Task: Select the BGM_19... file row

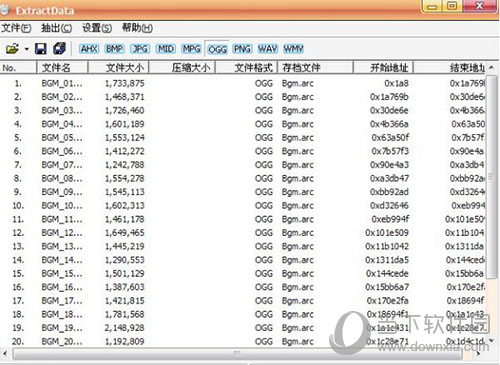Action: coord(243,328)
